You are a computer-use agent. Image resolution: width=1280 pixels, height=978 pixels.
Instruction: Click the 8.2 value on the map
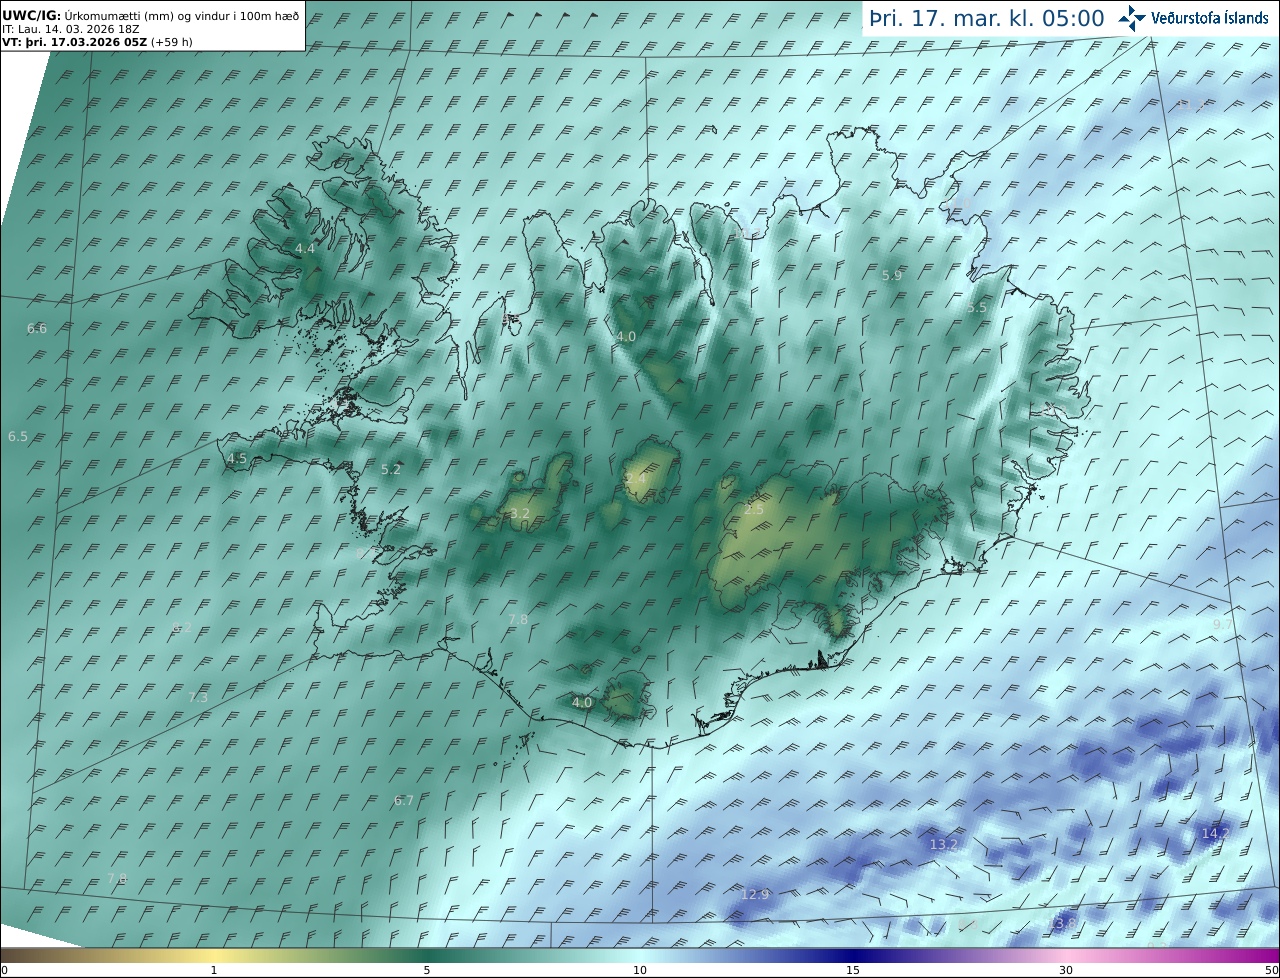(182, 628)
